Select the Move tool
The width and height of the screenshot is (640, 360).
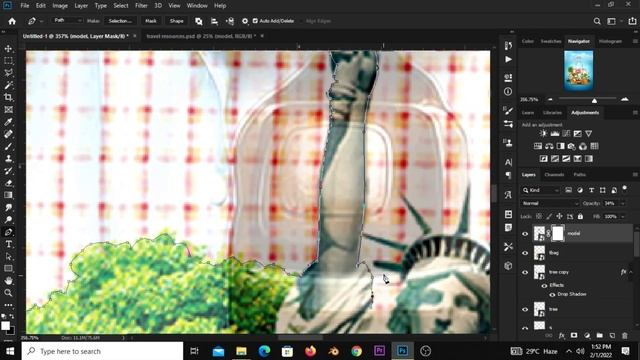pyautogui.click(x=8, y=49)
